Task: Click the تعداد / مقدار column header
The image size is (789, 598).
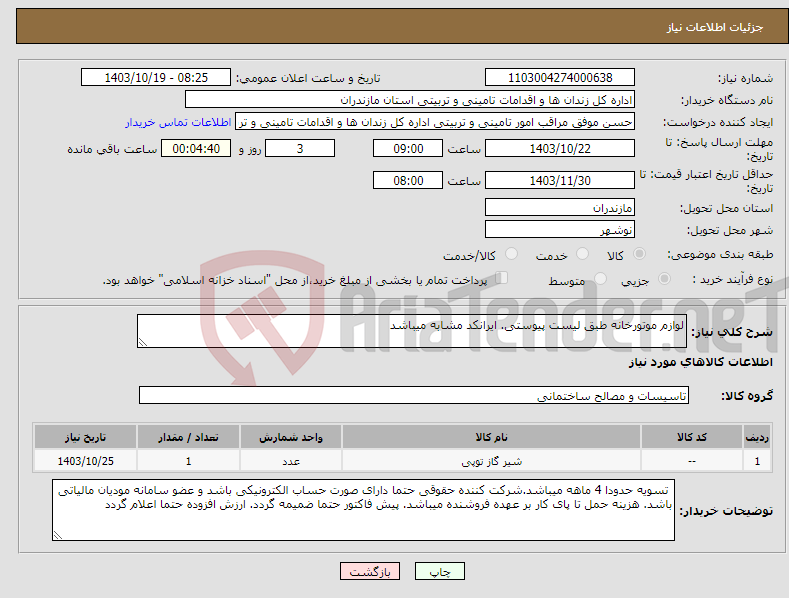Action: click(x=188, y=437)
